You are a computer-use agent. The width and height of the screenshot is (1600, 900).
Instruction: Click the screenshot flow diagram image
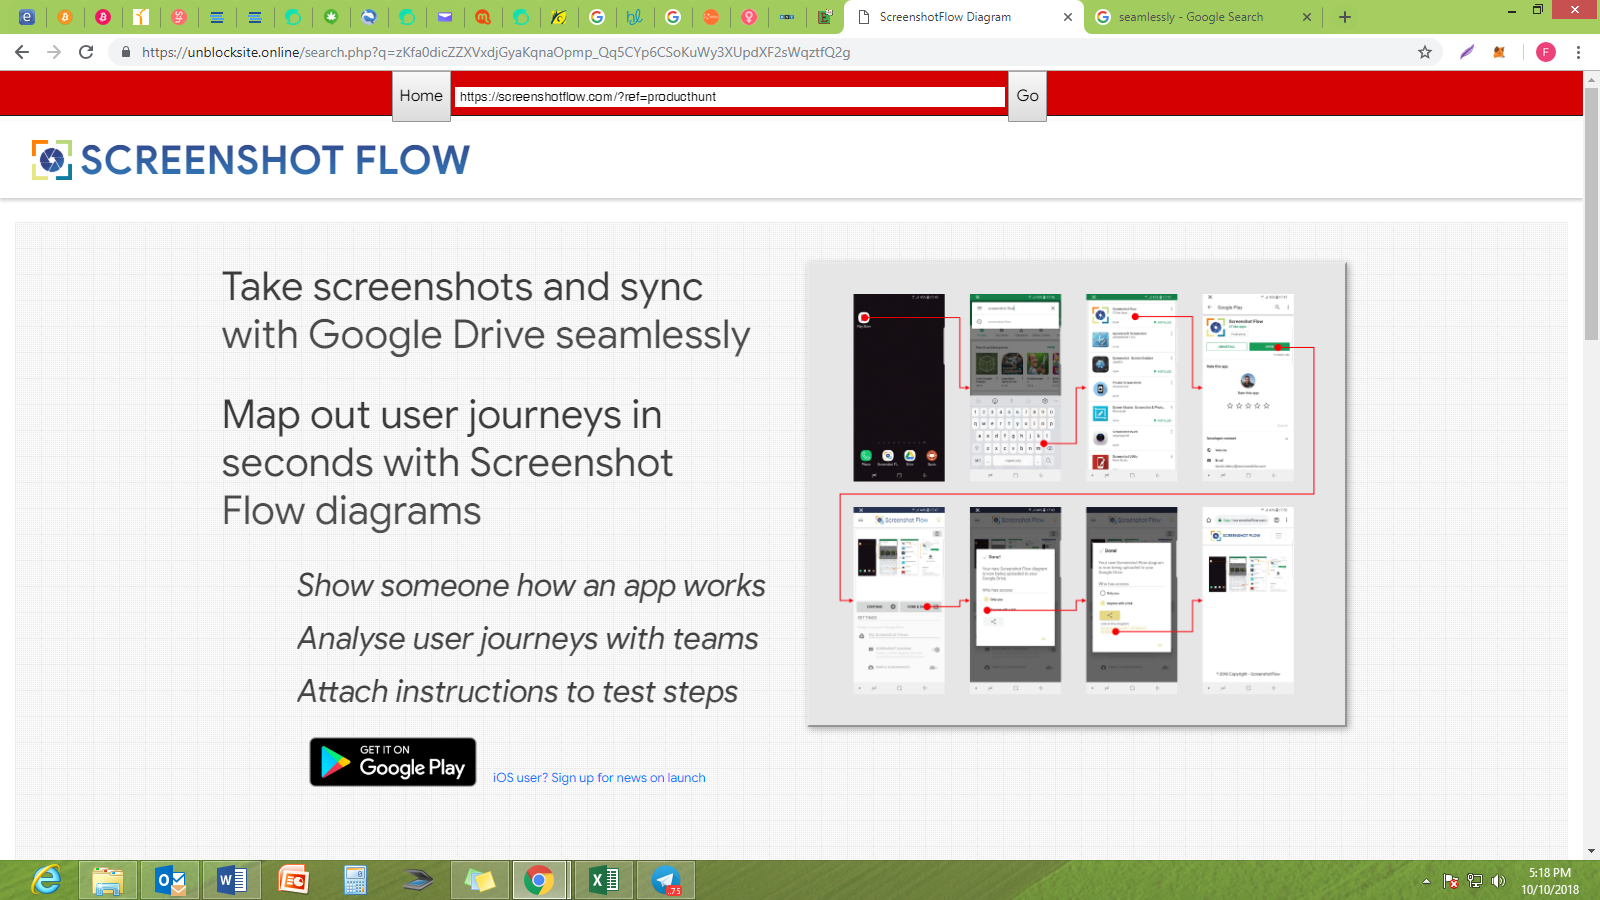pyautogui.click(x=1076, y=494)
